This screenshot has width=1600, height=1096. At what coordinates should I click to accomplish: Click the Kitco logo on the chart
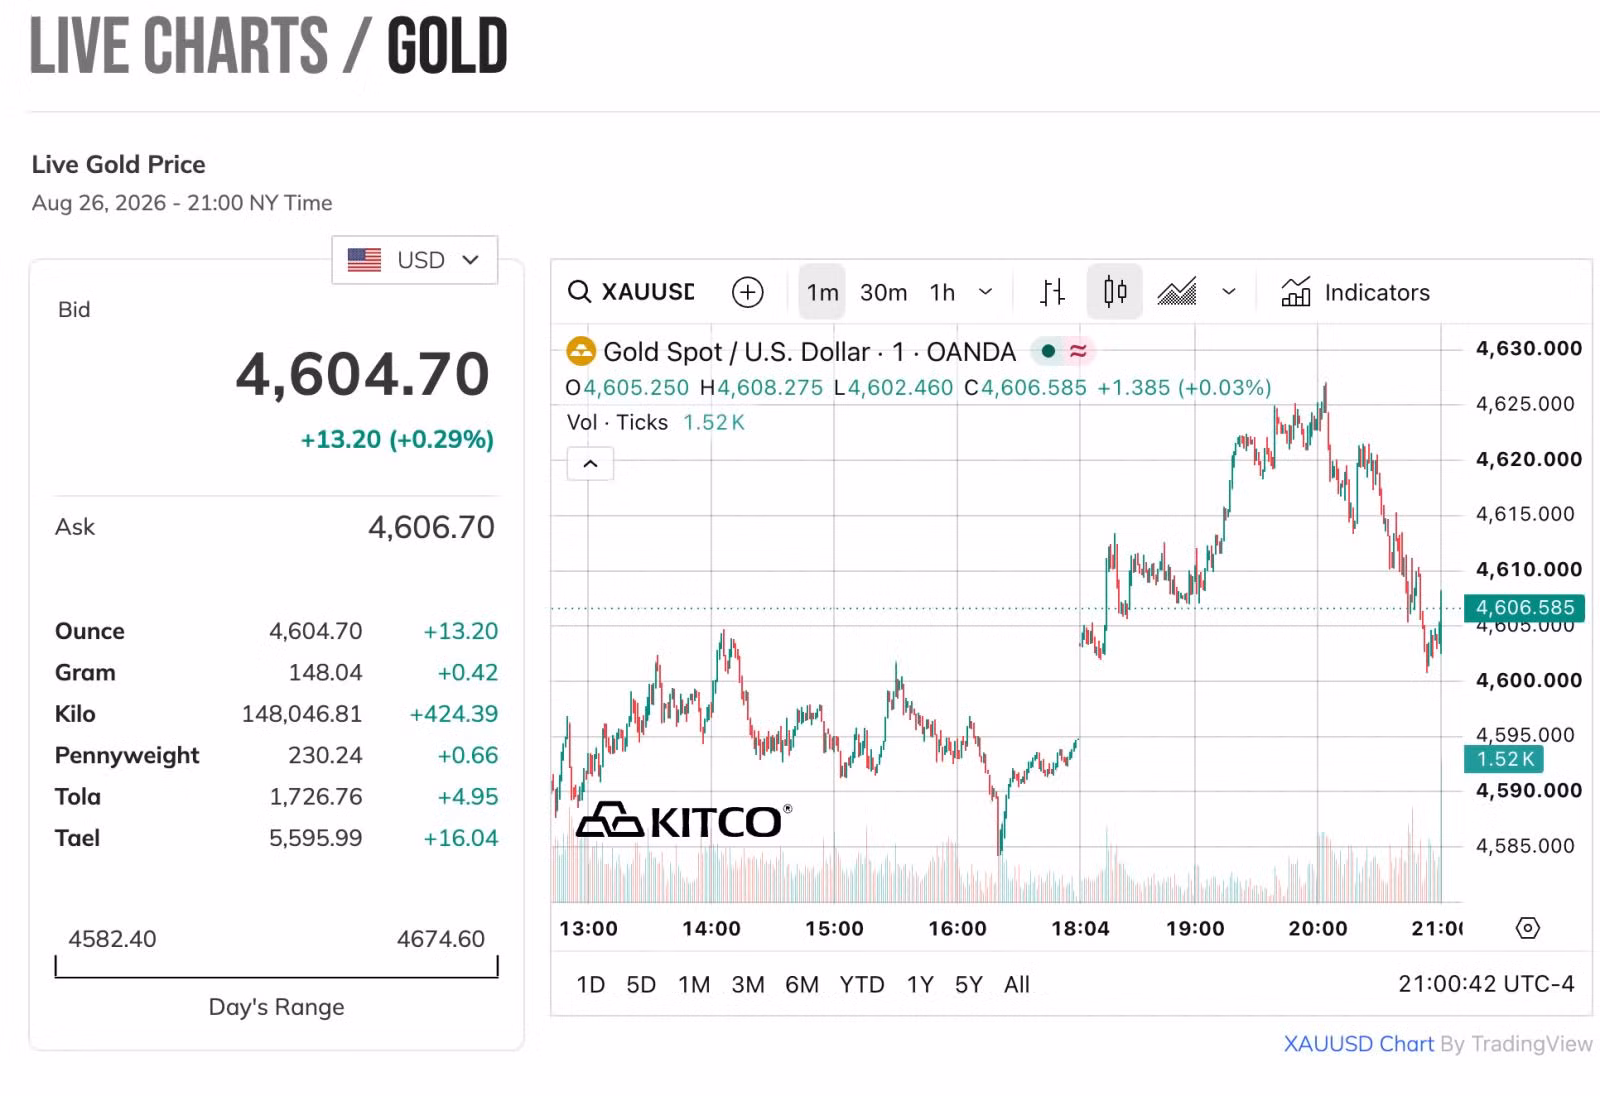684,821
